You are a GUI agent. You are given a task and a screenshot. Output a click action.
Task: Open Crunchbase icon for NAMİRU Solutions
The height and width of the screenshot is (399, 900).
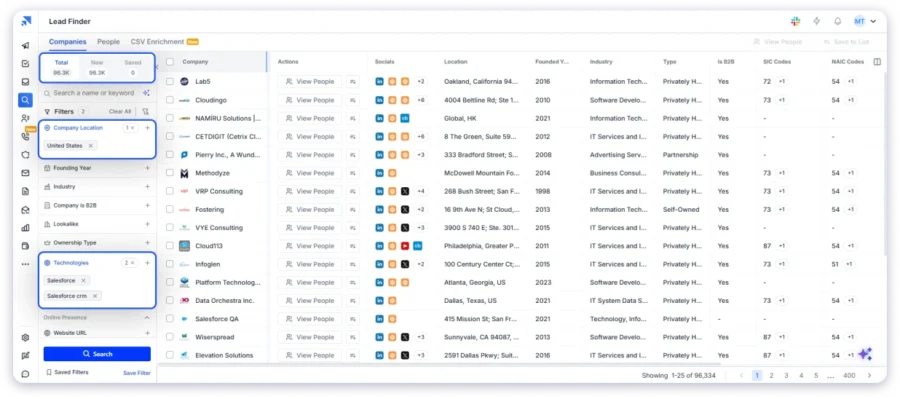coord(405,118)
